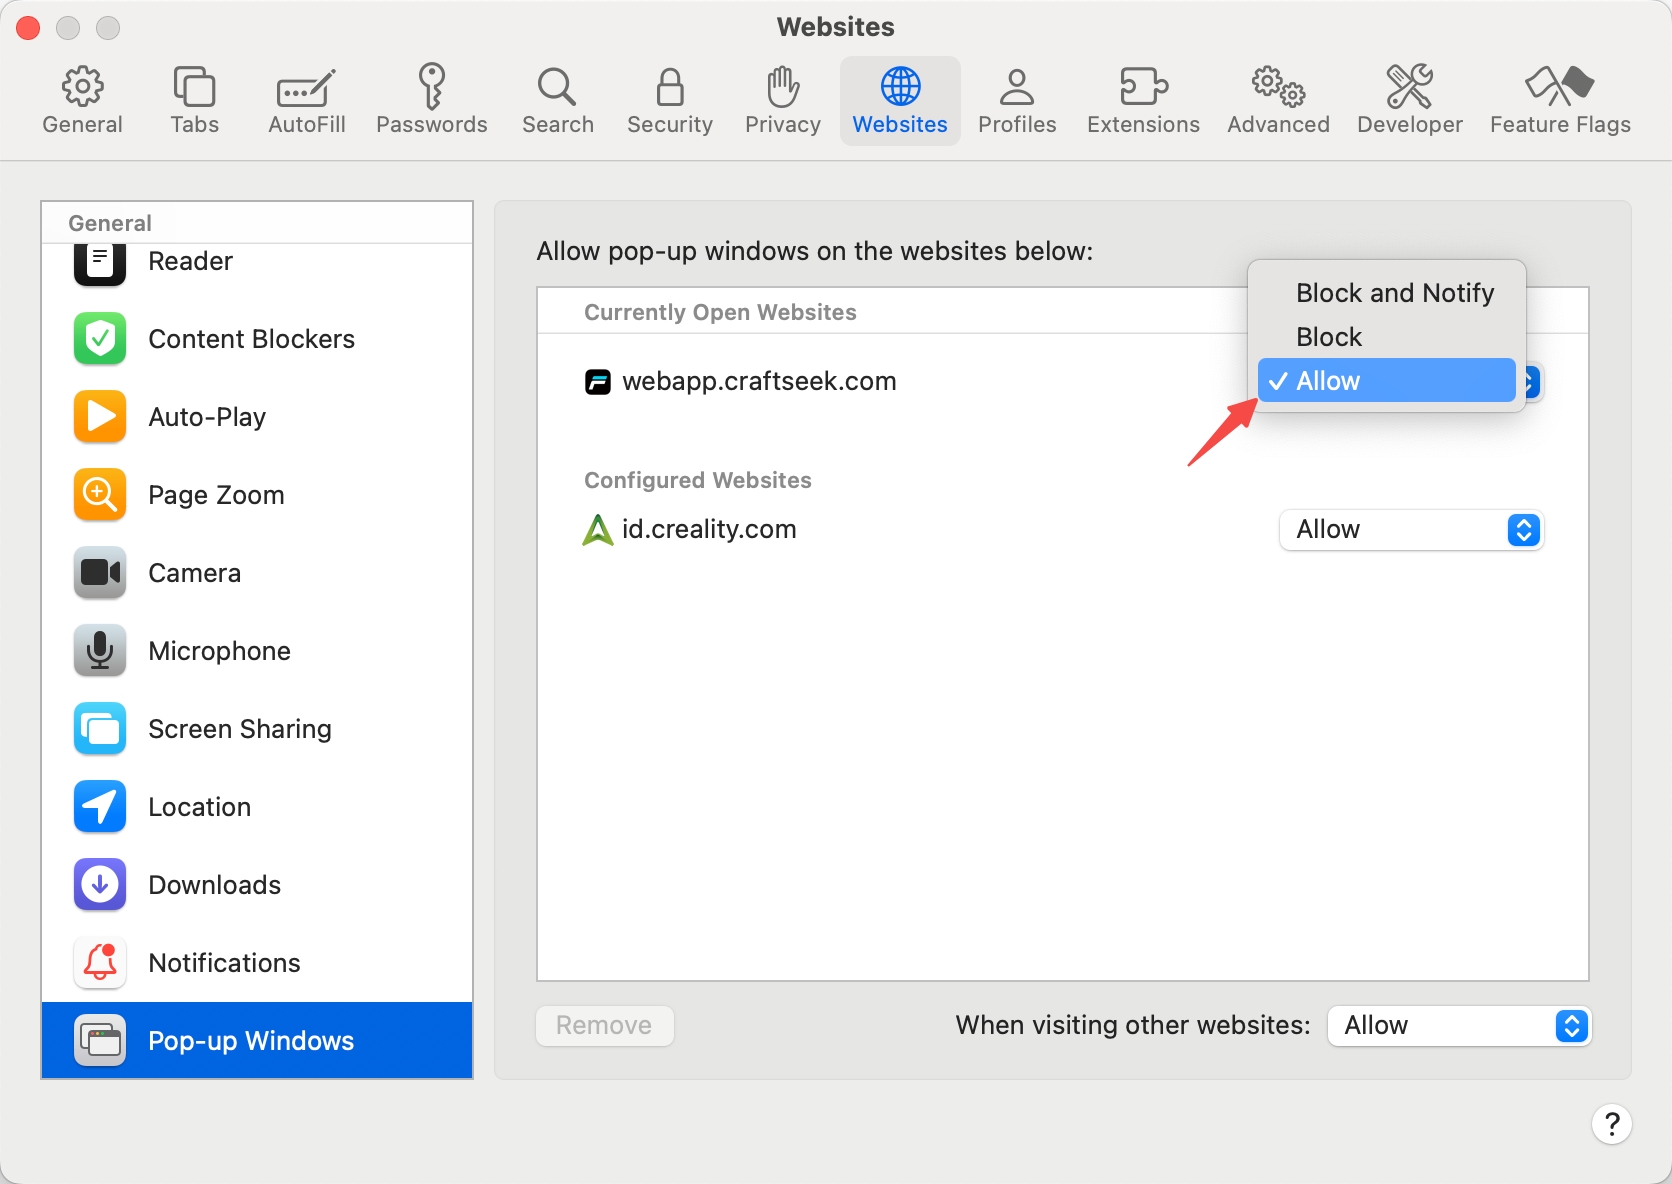Click the help question mark button
The width and height of the screenshot is (1672, 1184).
1611,1124
